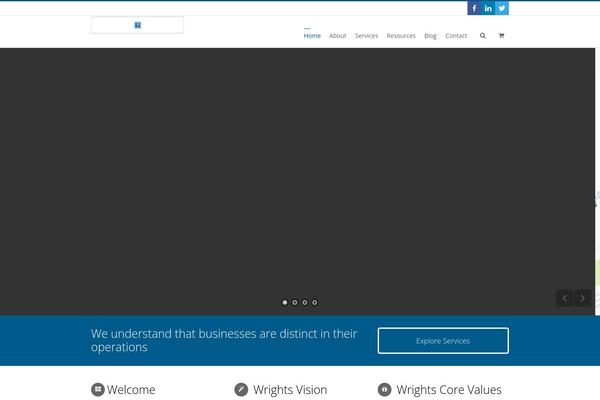Click the dark hero slideshow area
Image resolution: width=600 pixels, height=400 pixels.
coord(297,181)
